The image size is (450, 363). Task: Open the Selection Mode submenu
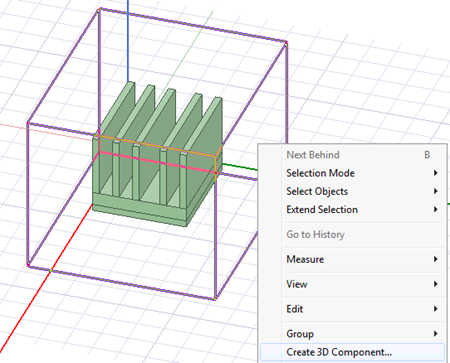click(x=353, y=173)
